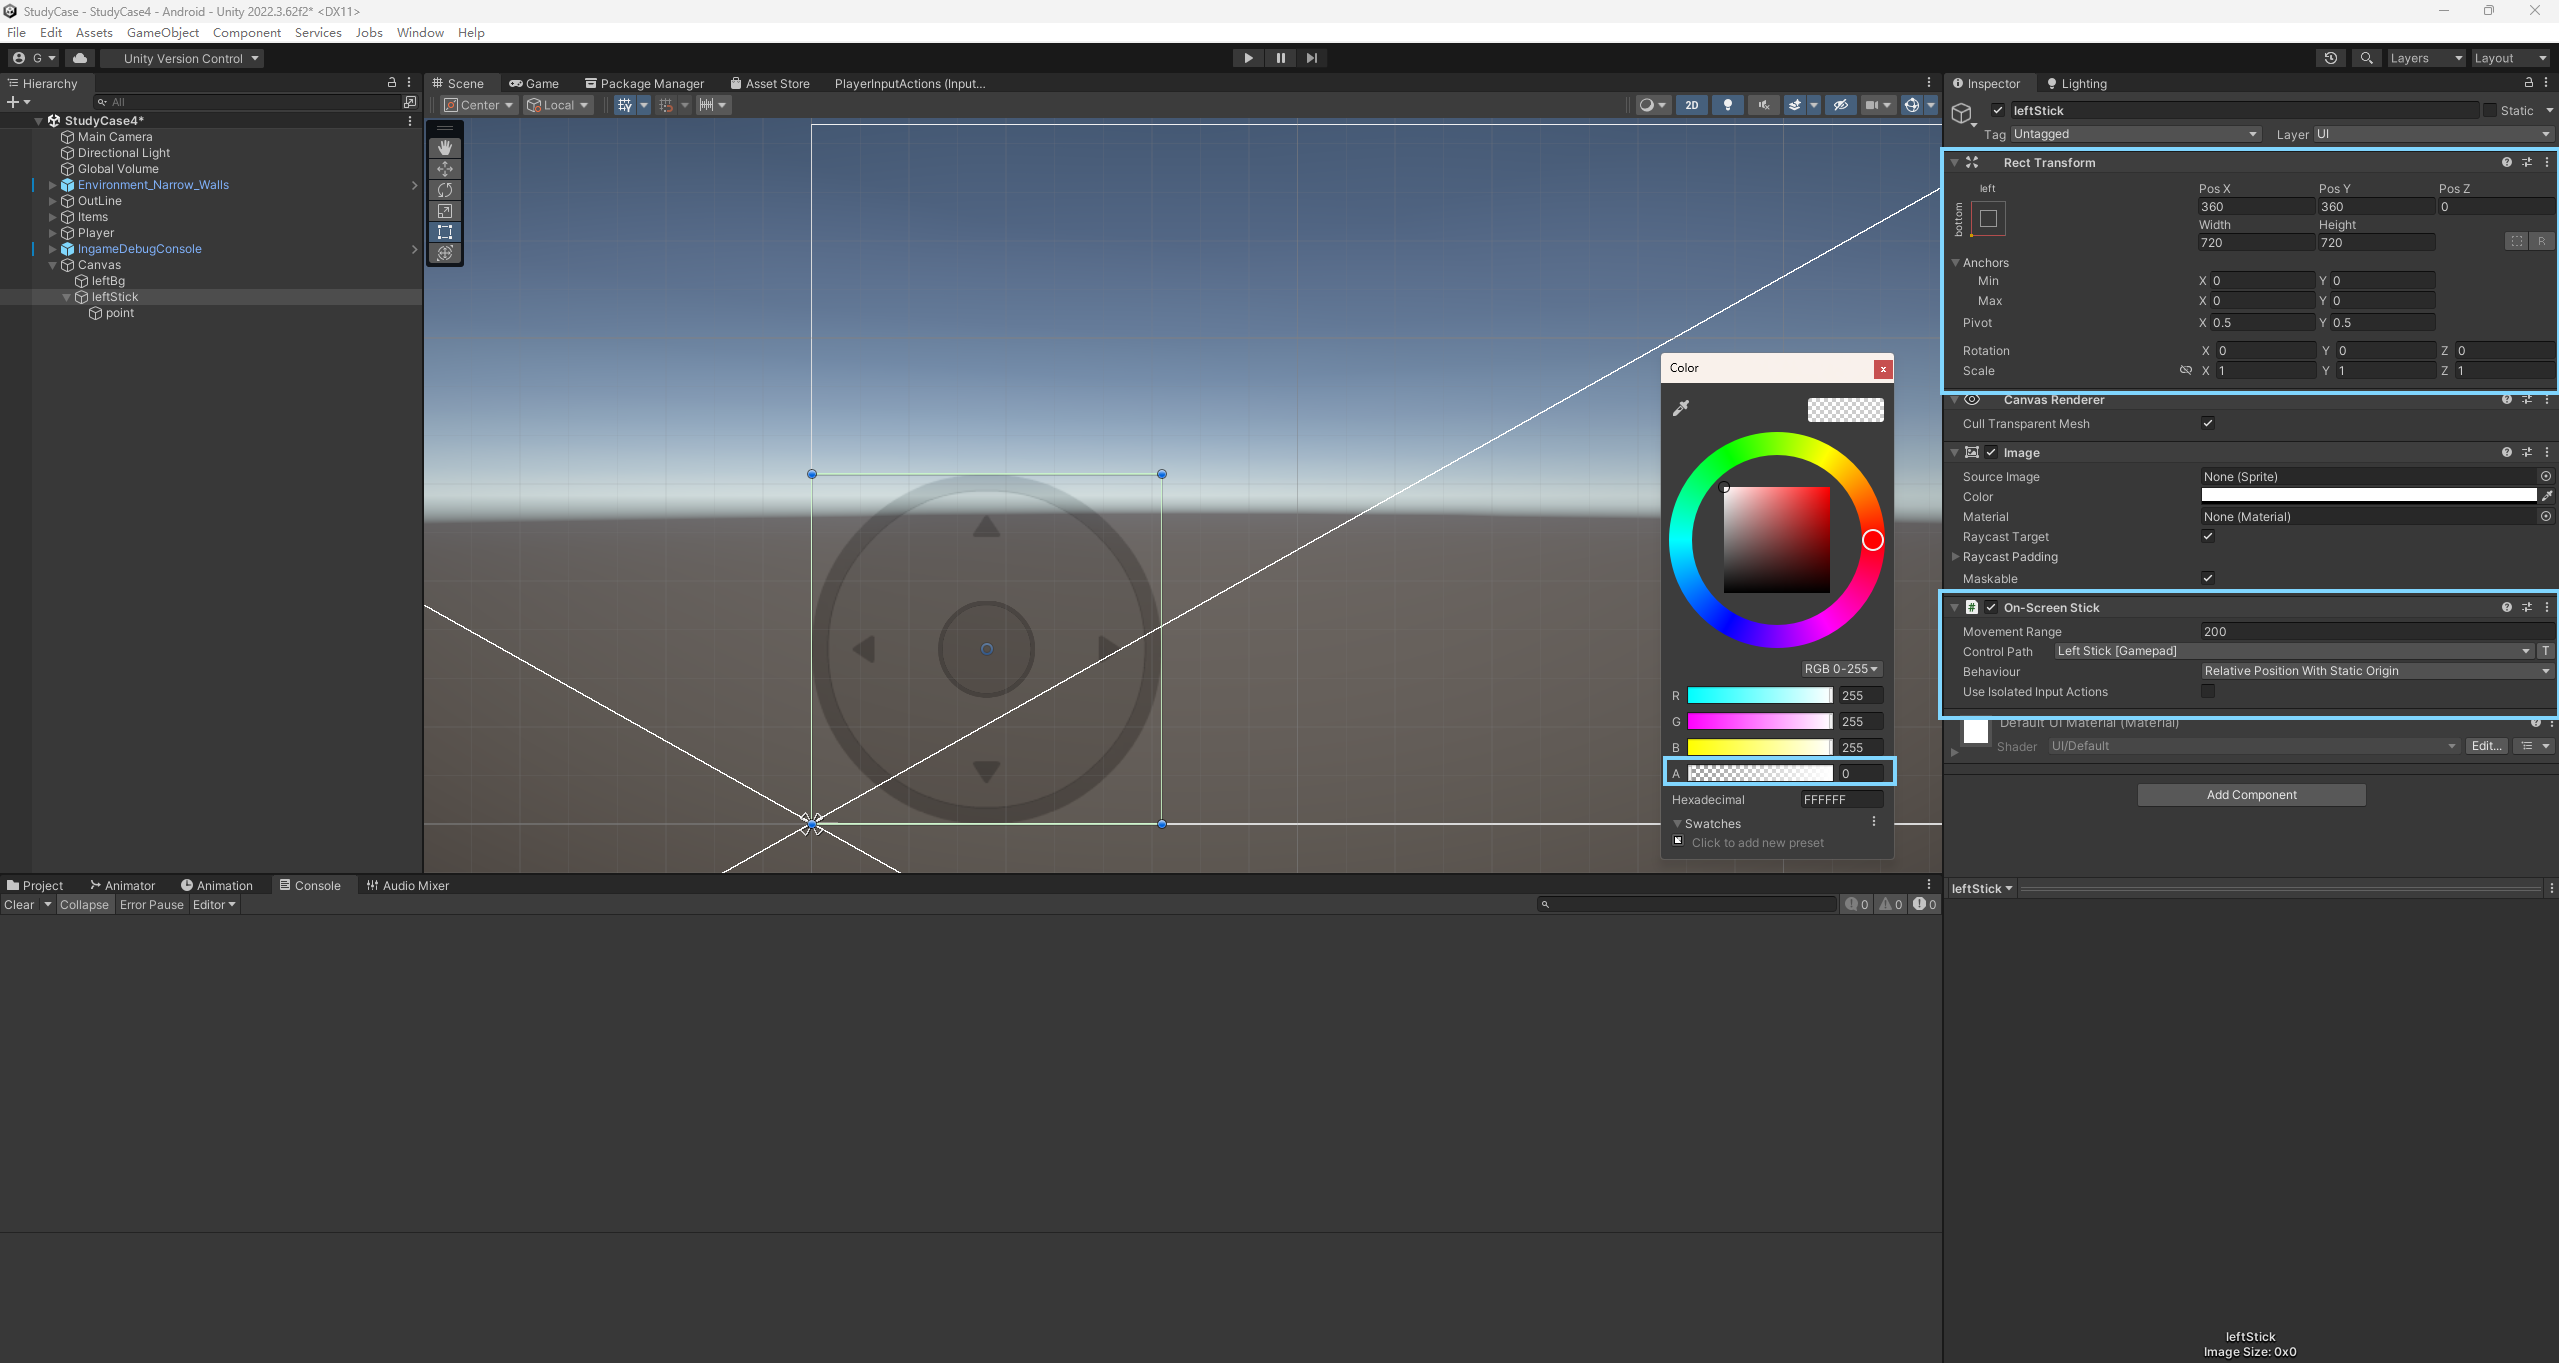
Task: Select the Rotate tool in scene toolbar
Action: coord(445,190)
